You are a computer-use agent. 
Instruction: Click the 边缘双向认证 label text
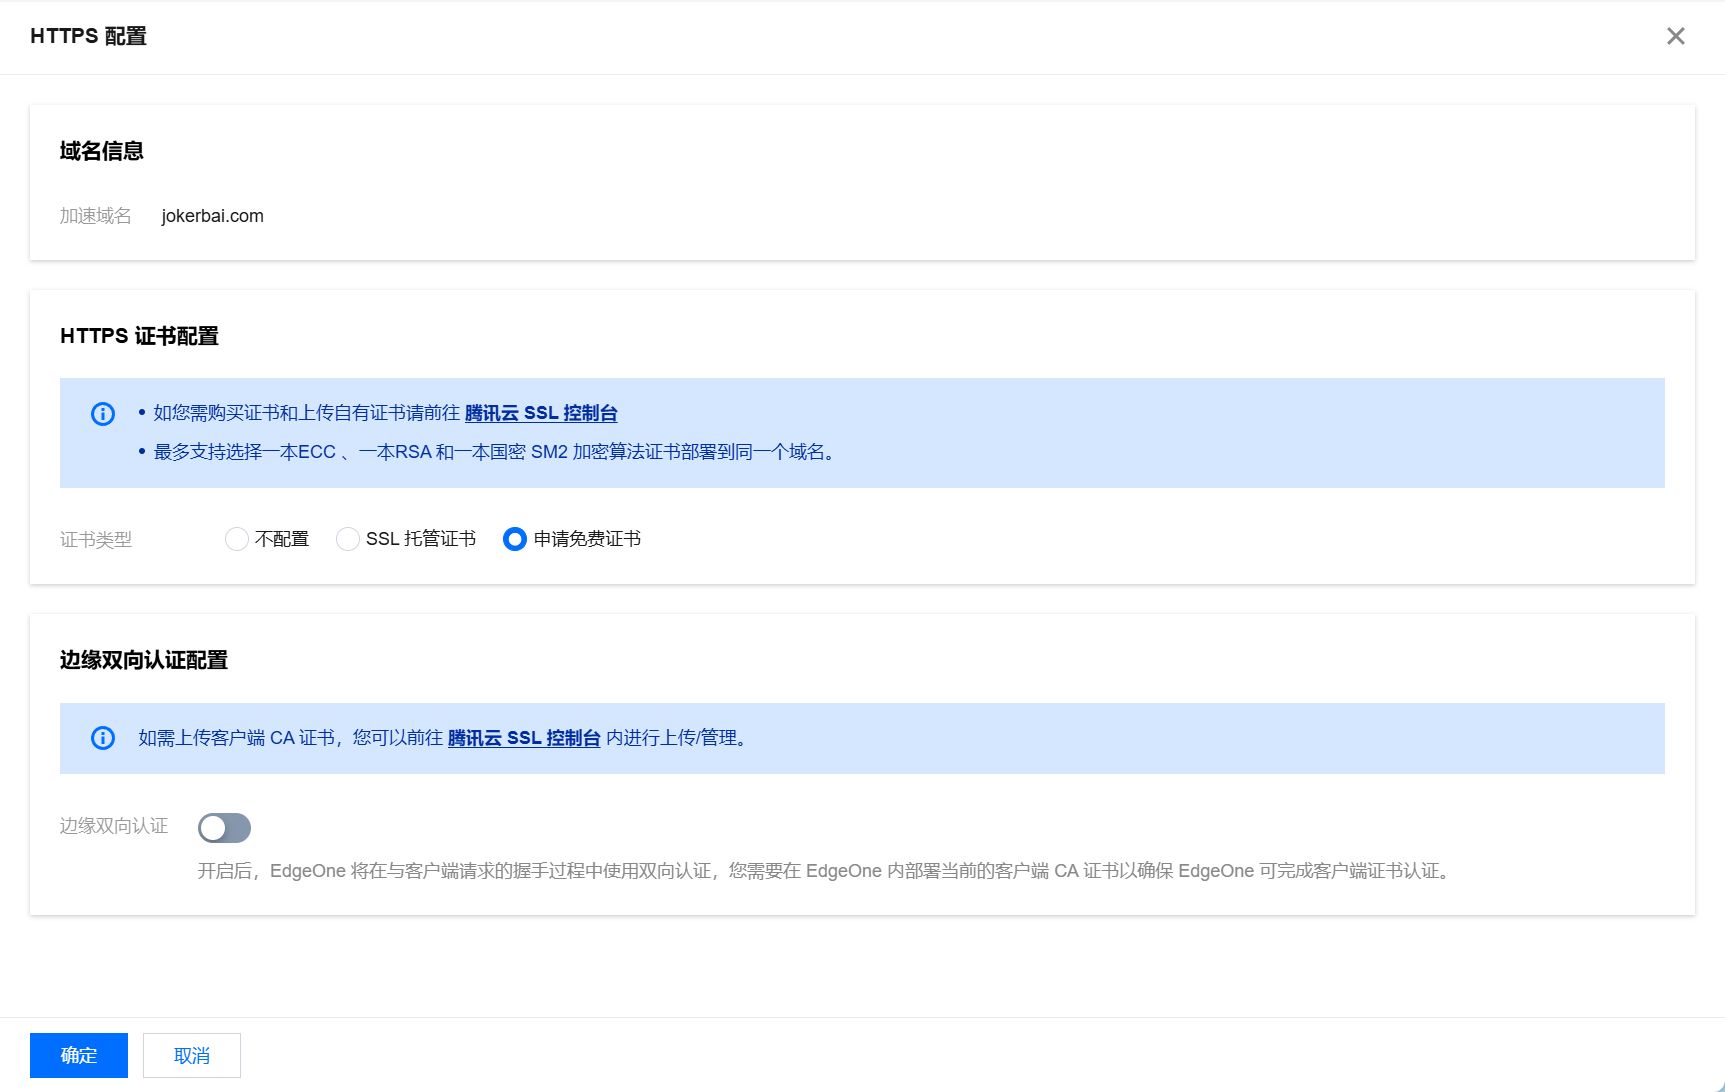[x=113, y=826]
